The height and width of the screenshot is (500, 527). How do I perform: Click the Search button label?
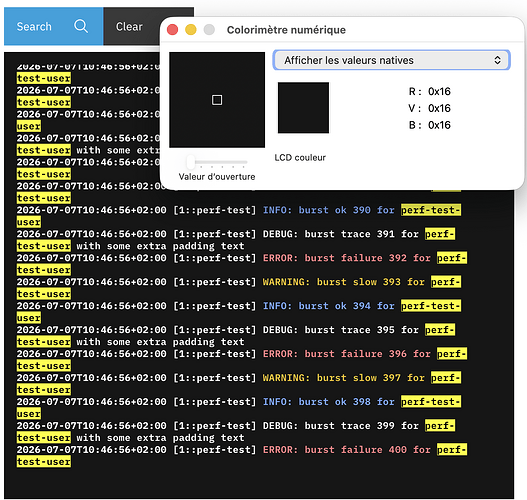click(x=34, y=27)
